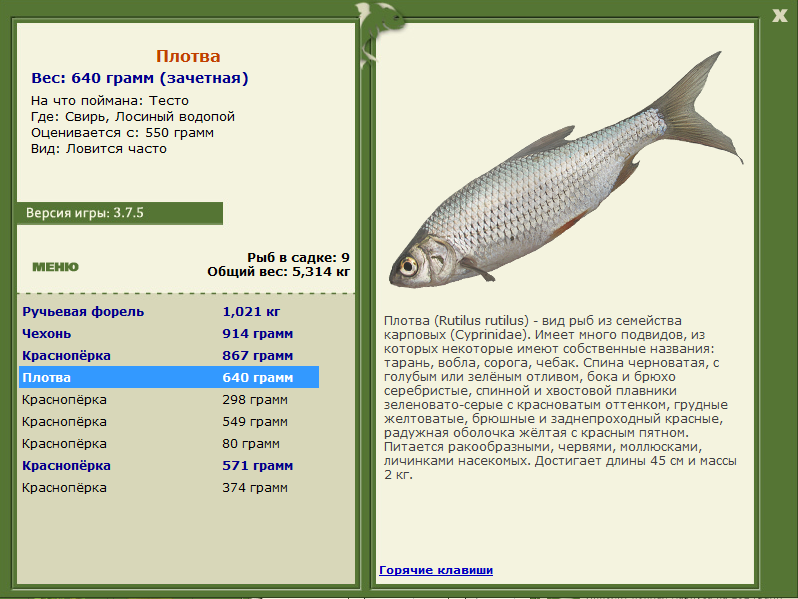Select Краснопёрка 80 грамм row
The image size is (798, 599).
coord(169,443)
